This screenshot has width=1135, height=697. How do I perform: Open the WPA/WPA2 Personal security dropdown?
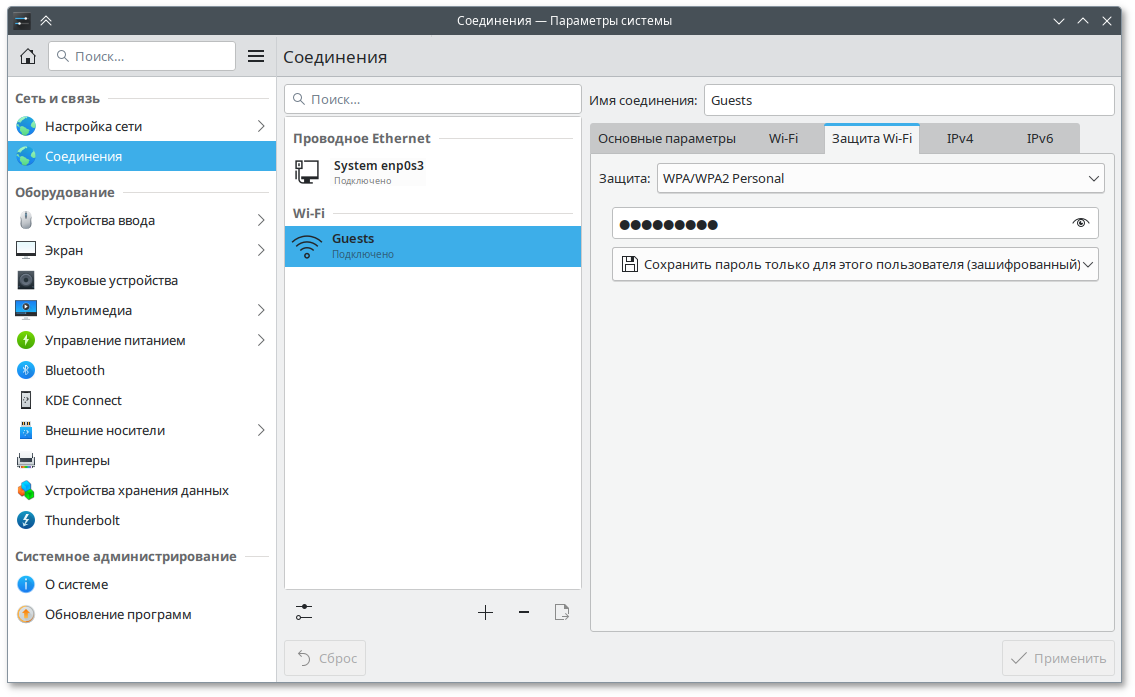coord(880,178)
